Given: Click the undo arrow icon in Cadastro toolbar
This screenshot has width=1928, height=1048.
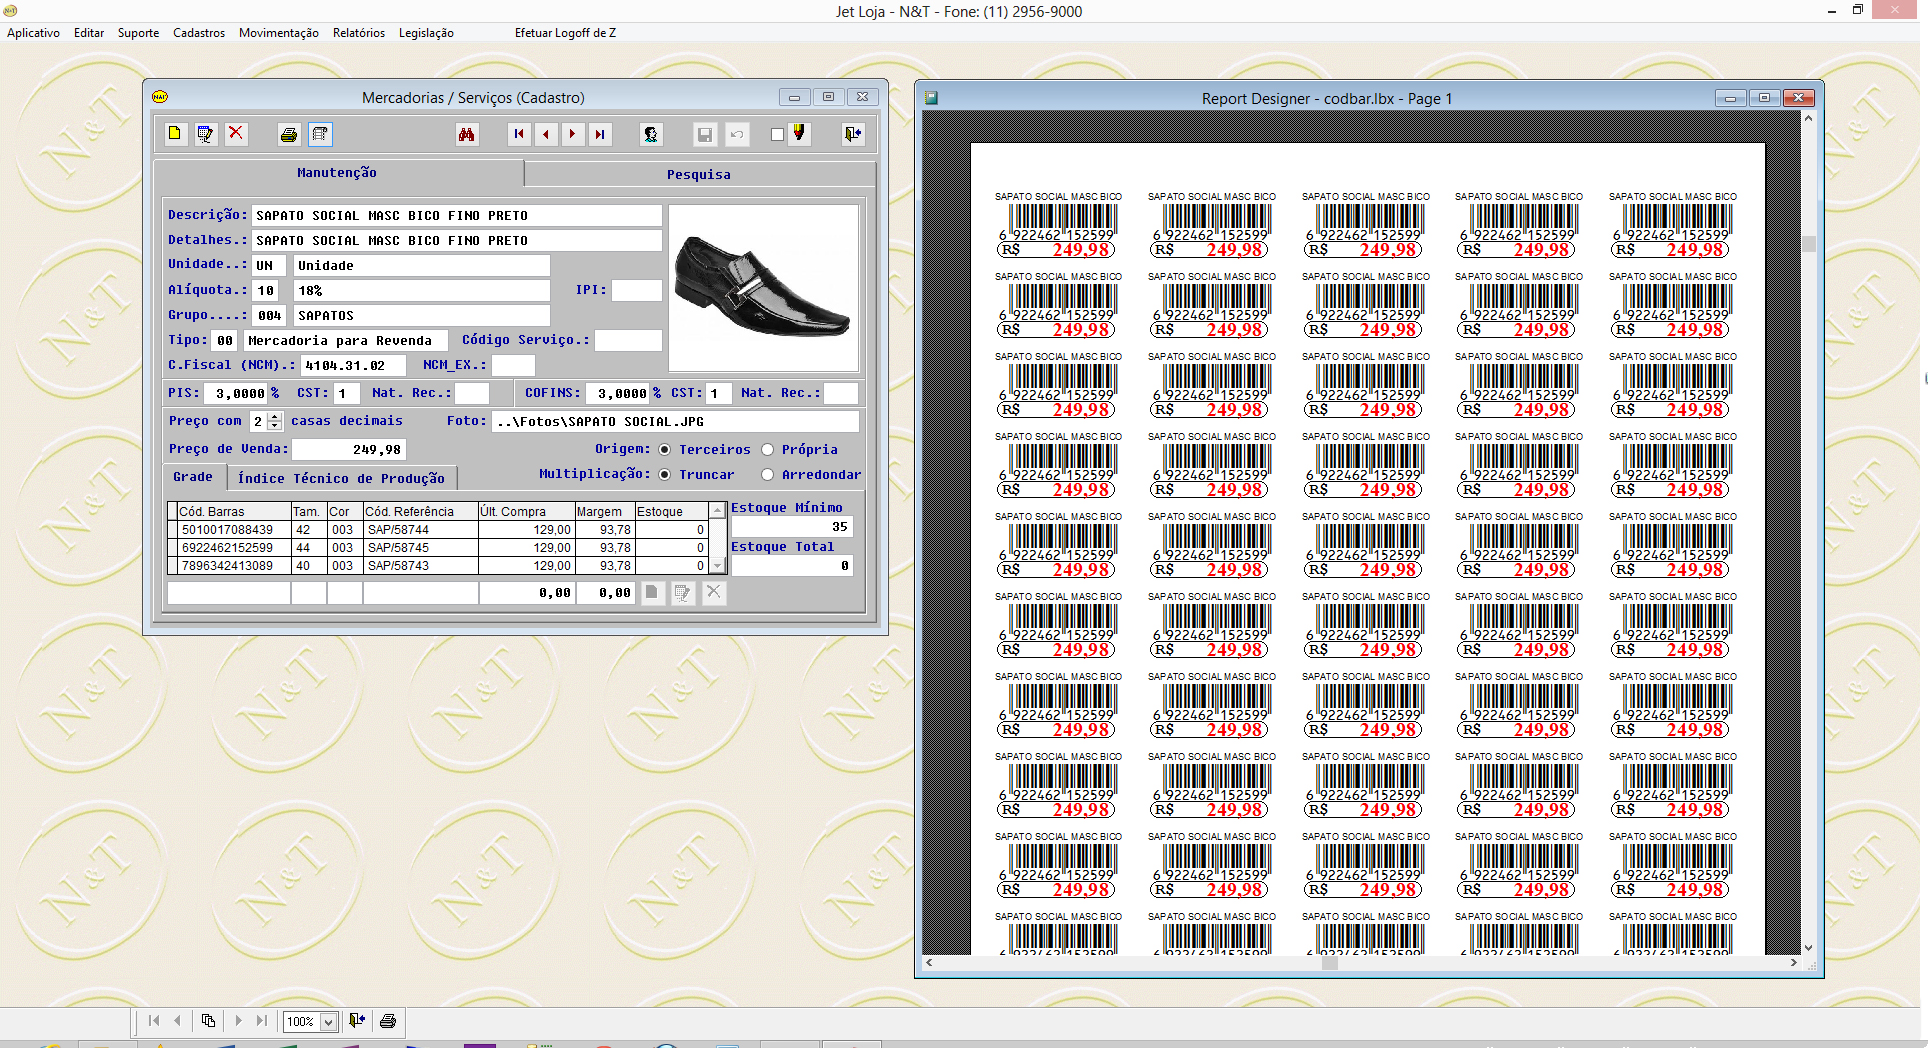Looking at the screenshot, I should 737,134.
